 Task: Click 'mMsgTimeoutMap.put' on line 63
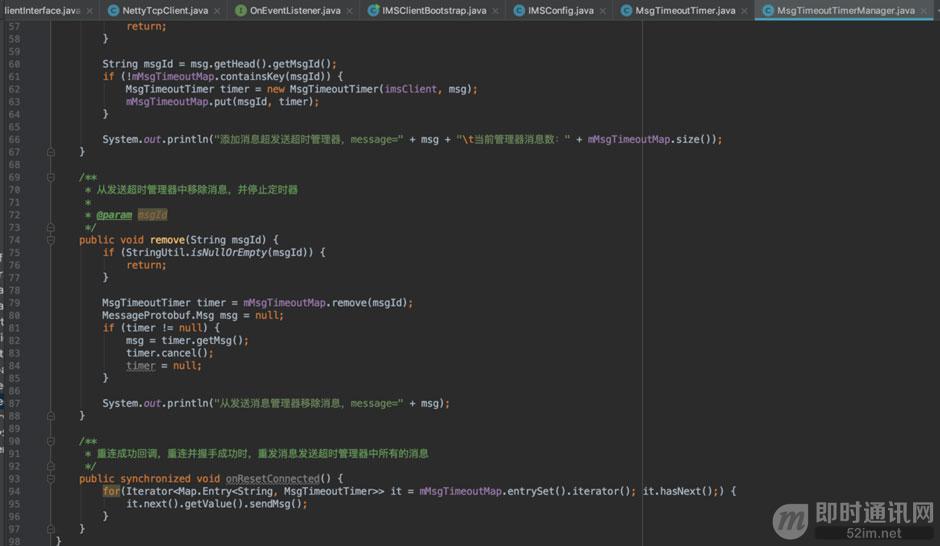[179, 101]
